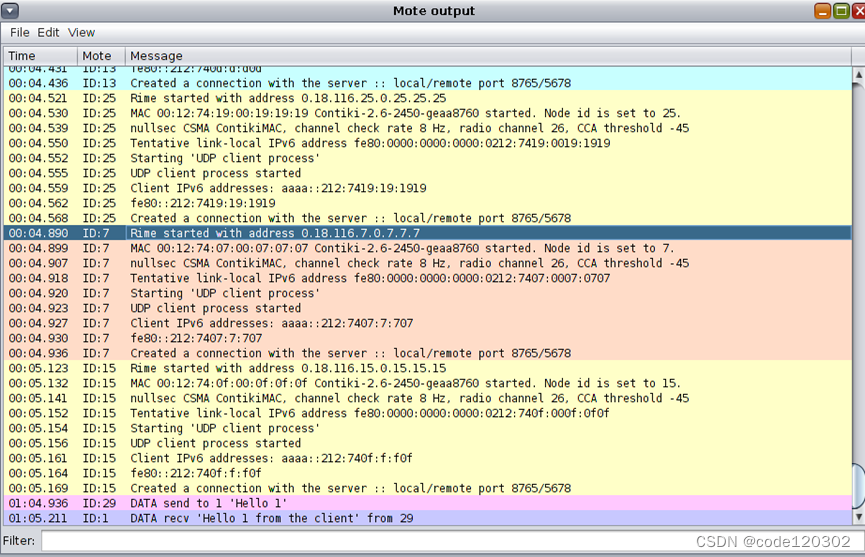The image size is (865, 557).
Task: Click into the Filter input field
Action: pos(452,540)
